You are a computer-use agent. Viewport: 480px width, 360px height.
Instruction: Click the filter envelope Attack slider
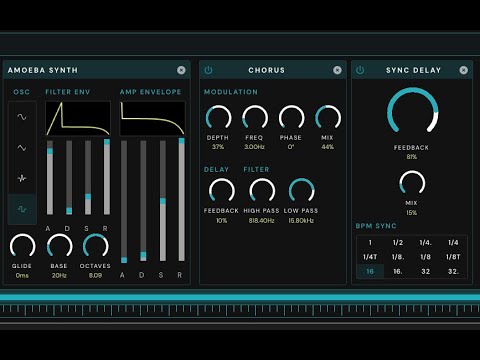click(50, 177)
